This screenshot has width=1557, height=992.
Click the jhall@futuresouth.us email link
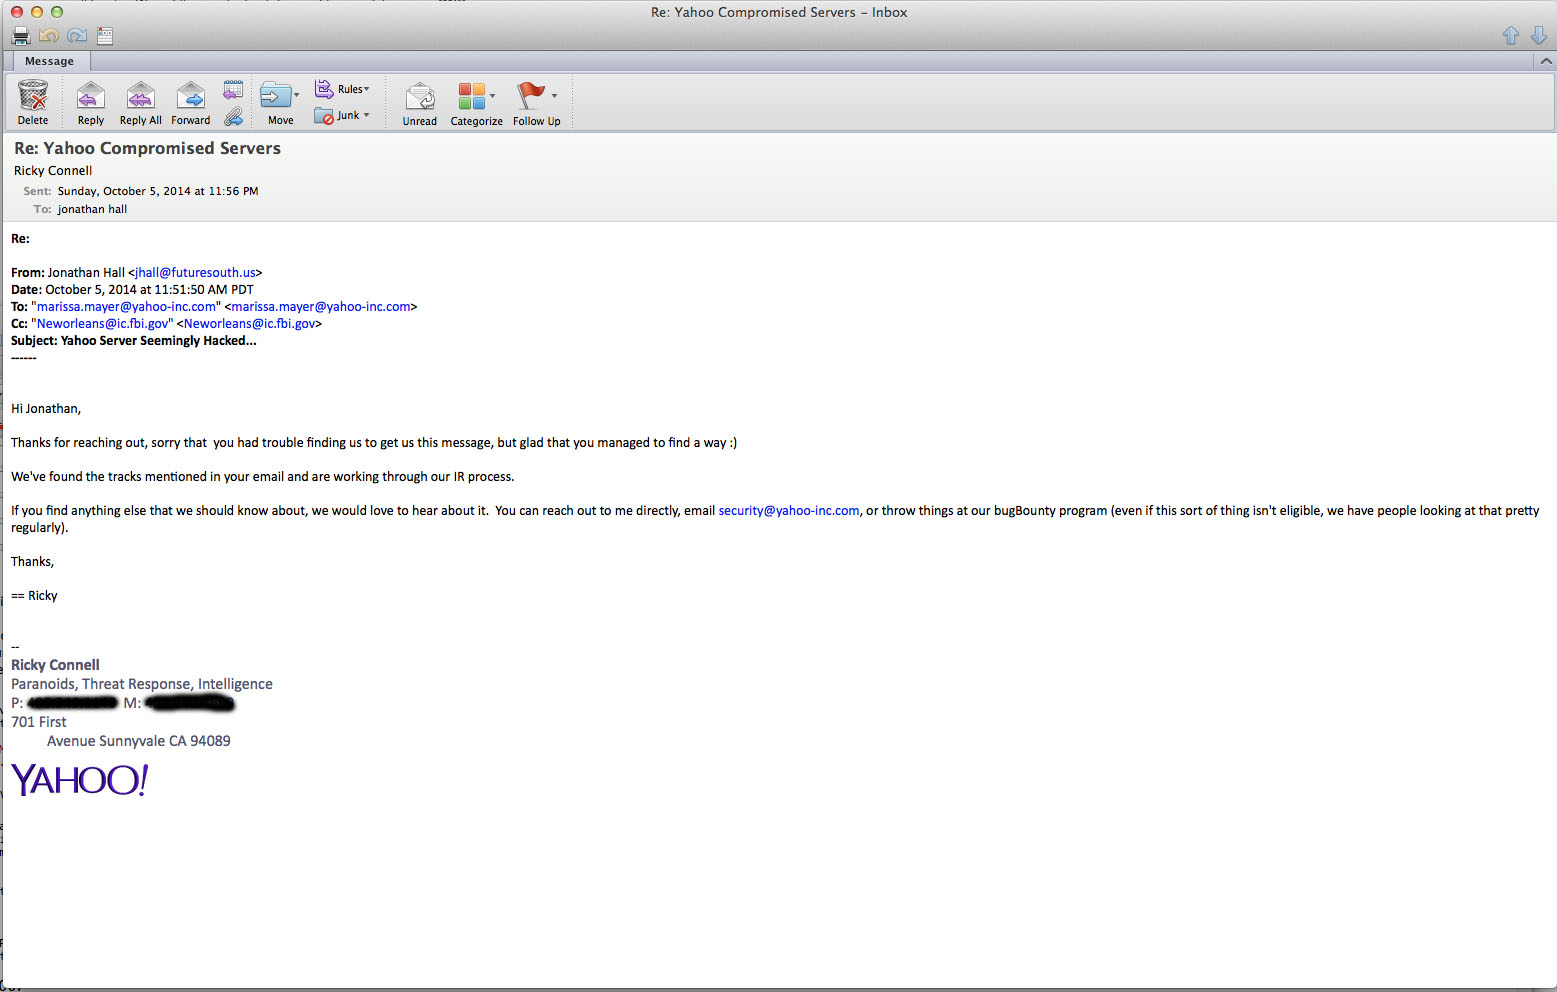click(x=195, y=272)
